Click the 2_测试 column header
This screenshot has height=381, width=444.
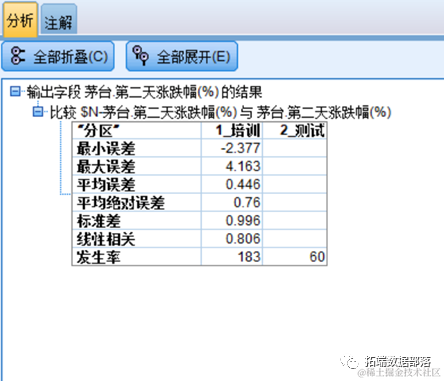(295, 131)
